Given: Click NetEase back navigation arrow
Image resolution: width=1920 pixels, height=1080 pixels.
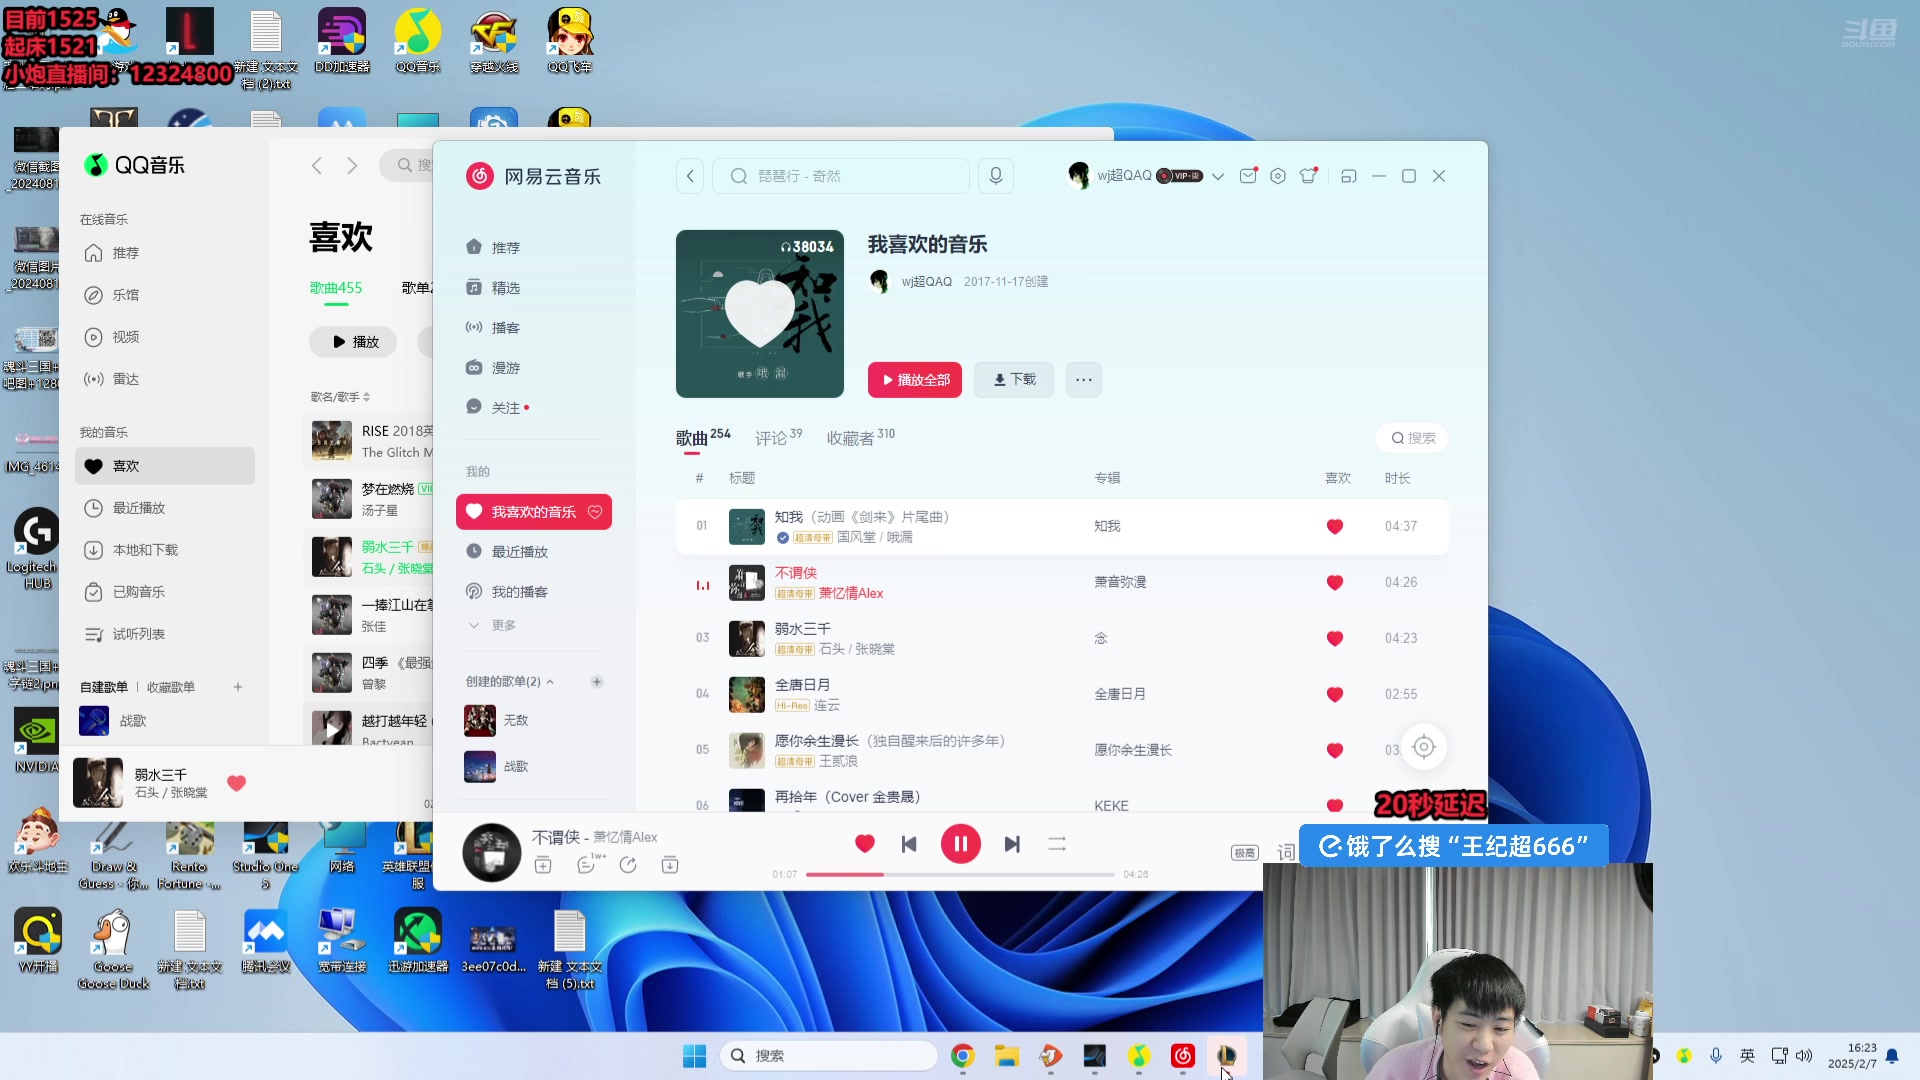Looking at the screenshot, I should [x=690, y=176].
